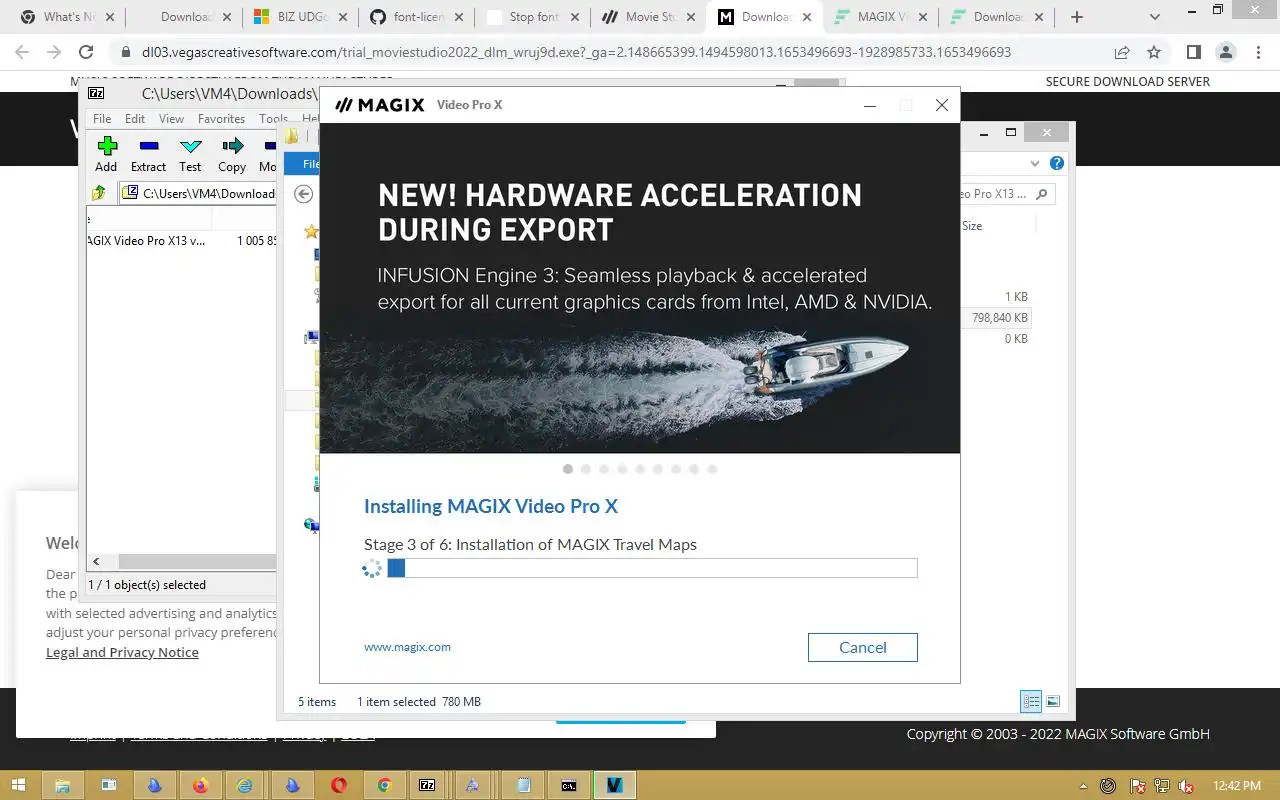The image size is (1280, 800).
Task: Click the volume tray icon
Action: point(1187,786)
